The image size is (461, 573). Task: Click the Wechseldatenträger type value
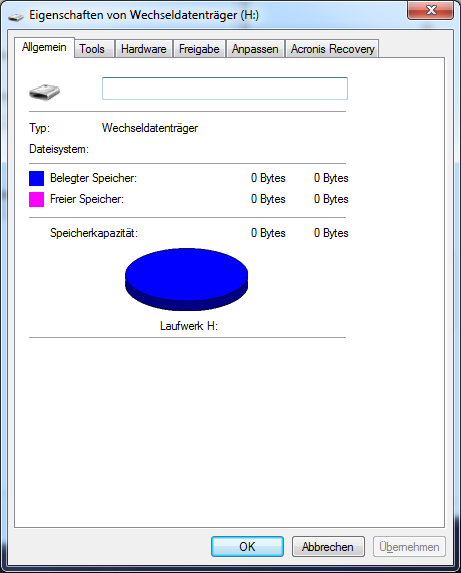[x=150, y=128]
